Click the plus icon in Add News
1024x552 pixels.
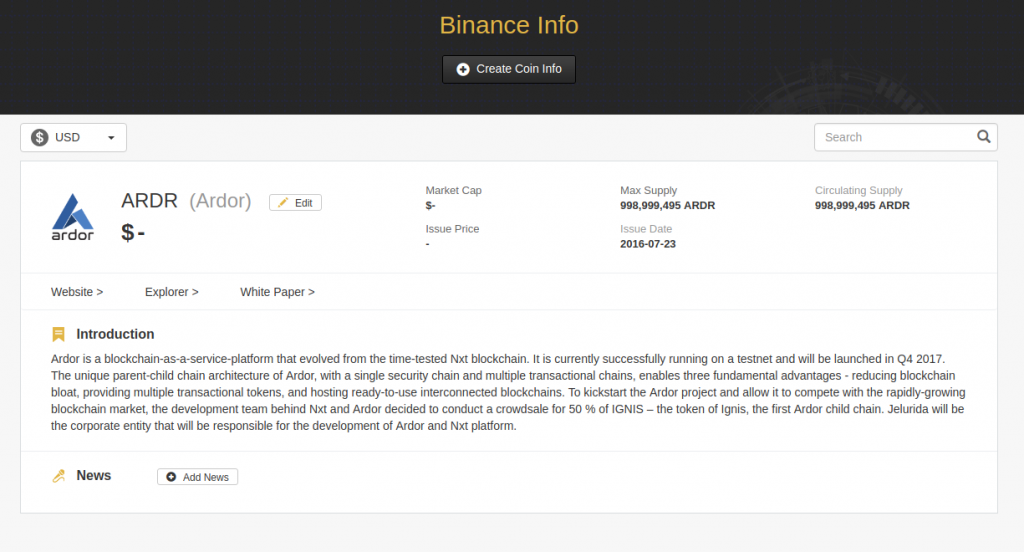[x=171, y=477]
